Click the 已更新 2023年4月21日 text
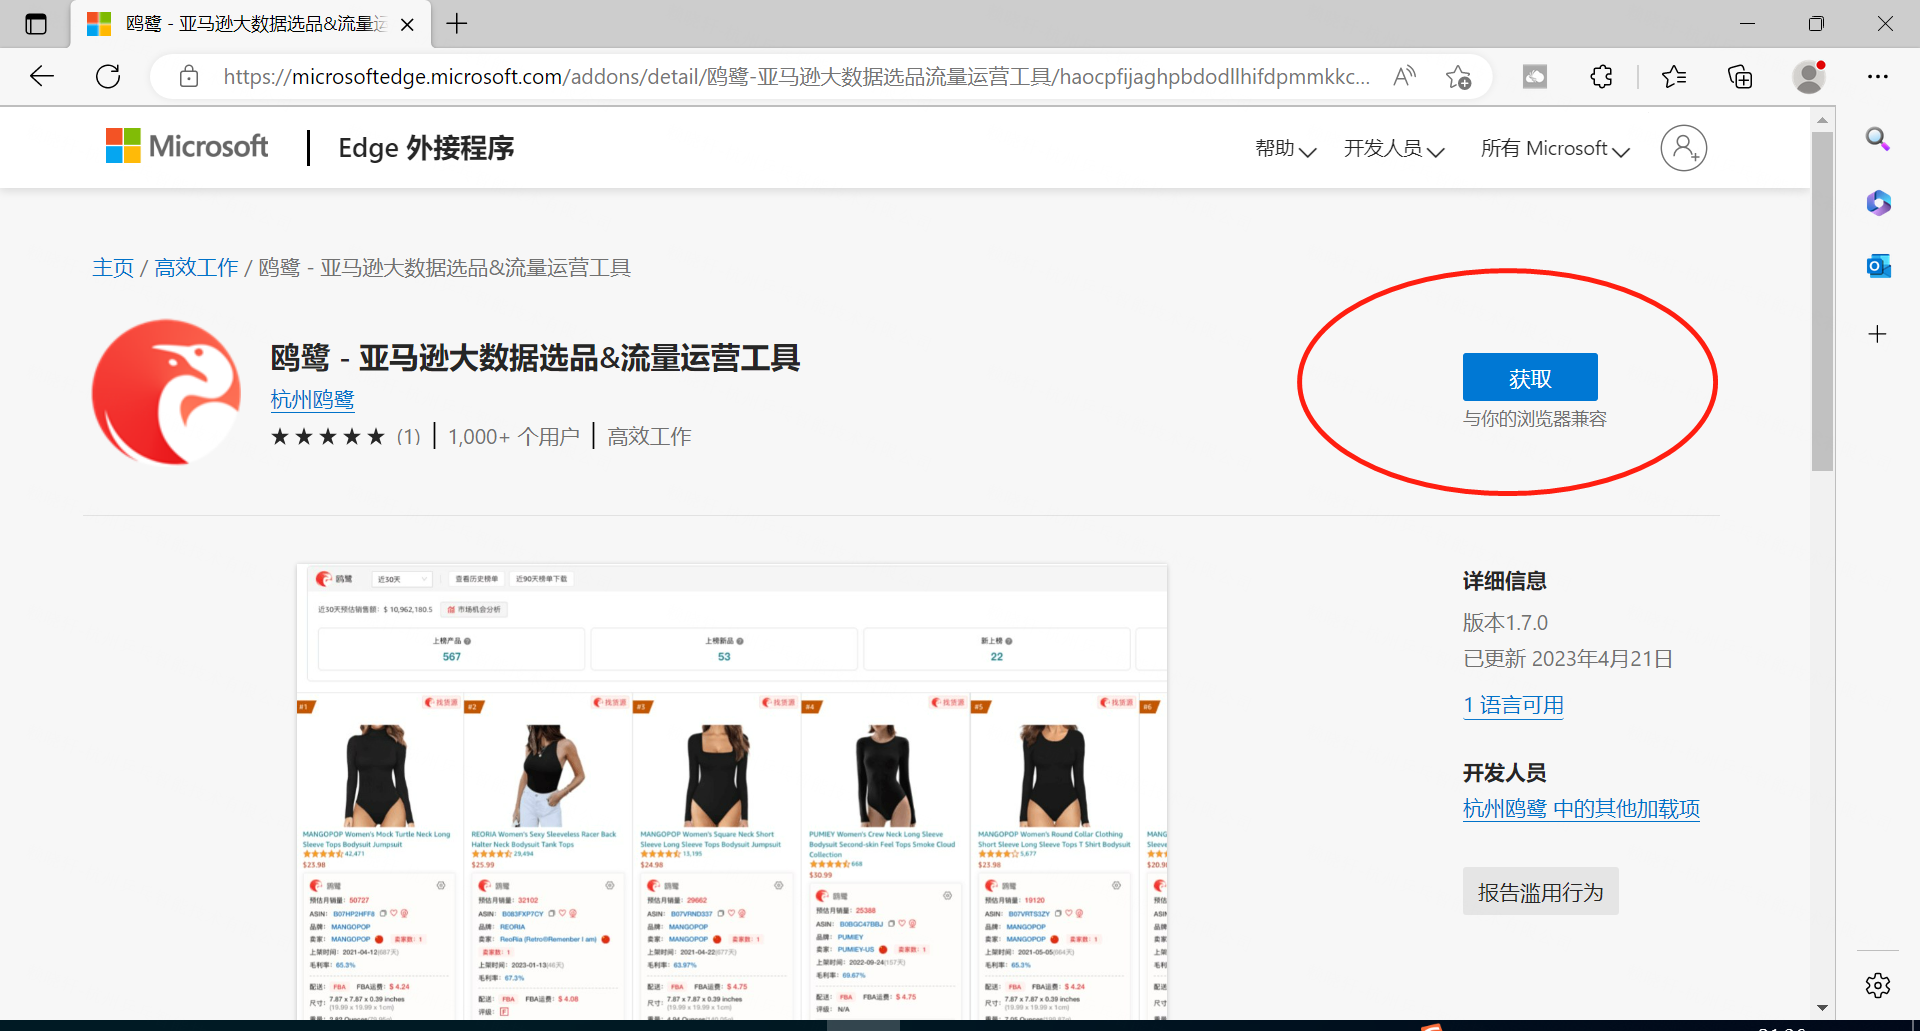 1568,659
